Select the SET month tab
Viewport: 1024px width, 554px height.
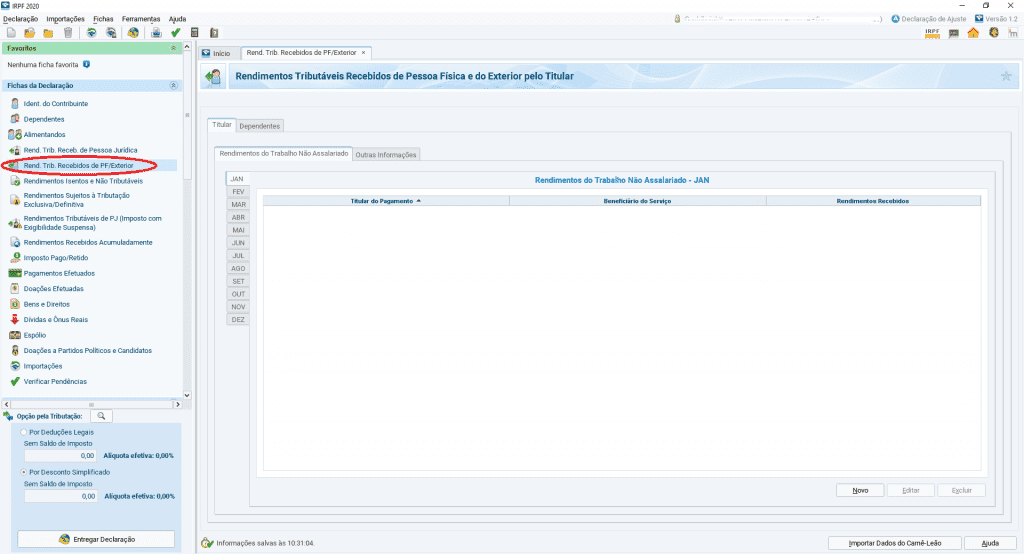pyautogui.click(x=238, y=282)
